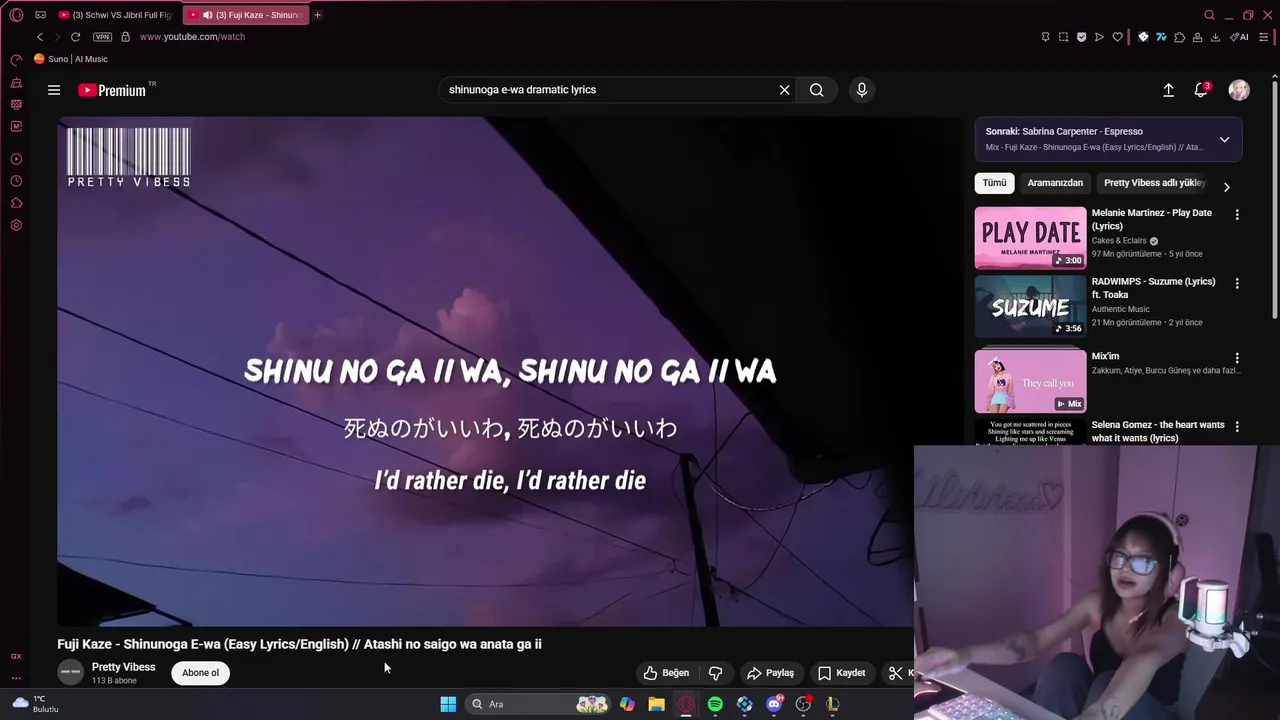Open a new tab with plus button
1280x720 pixels.
[317, 15]
